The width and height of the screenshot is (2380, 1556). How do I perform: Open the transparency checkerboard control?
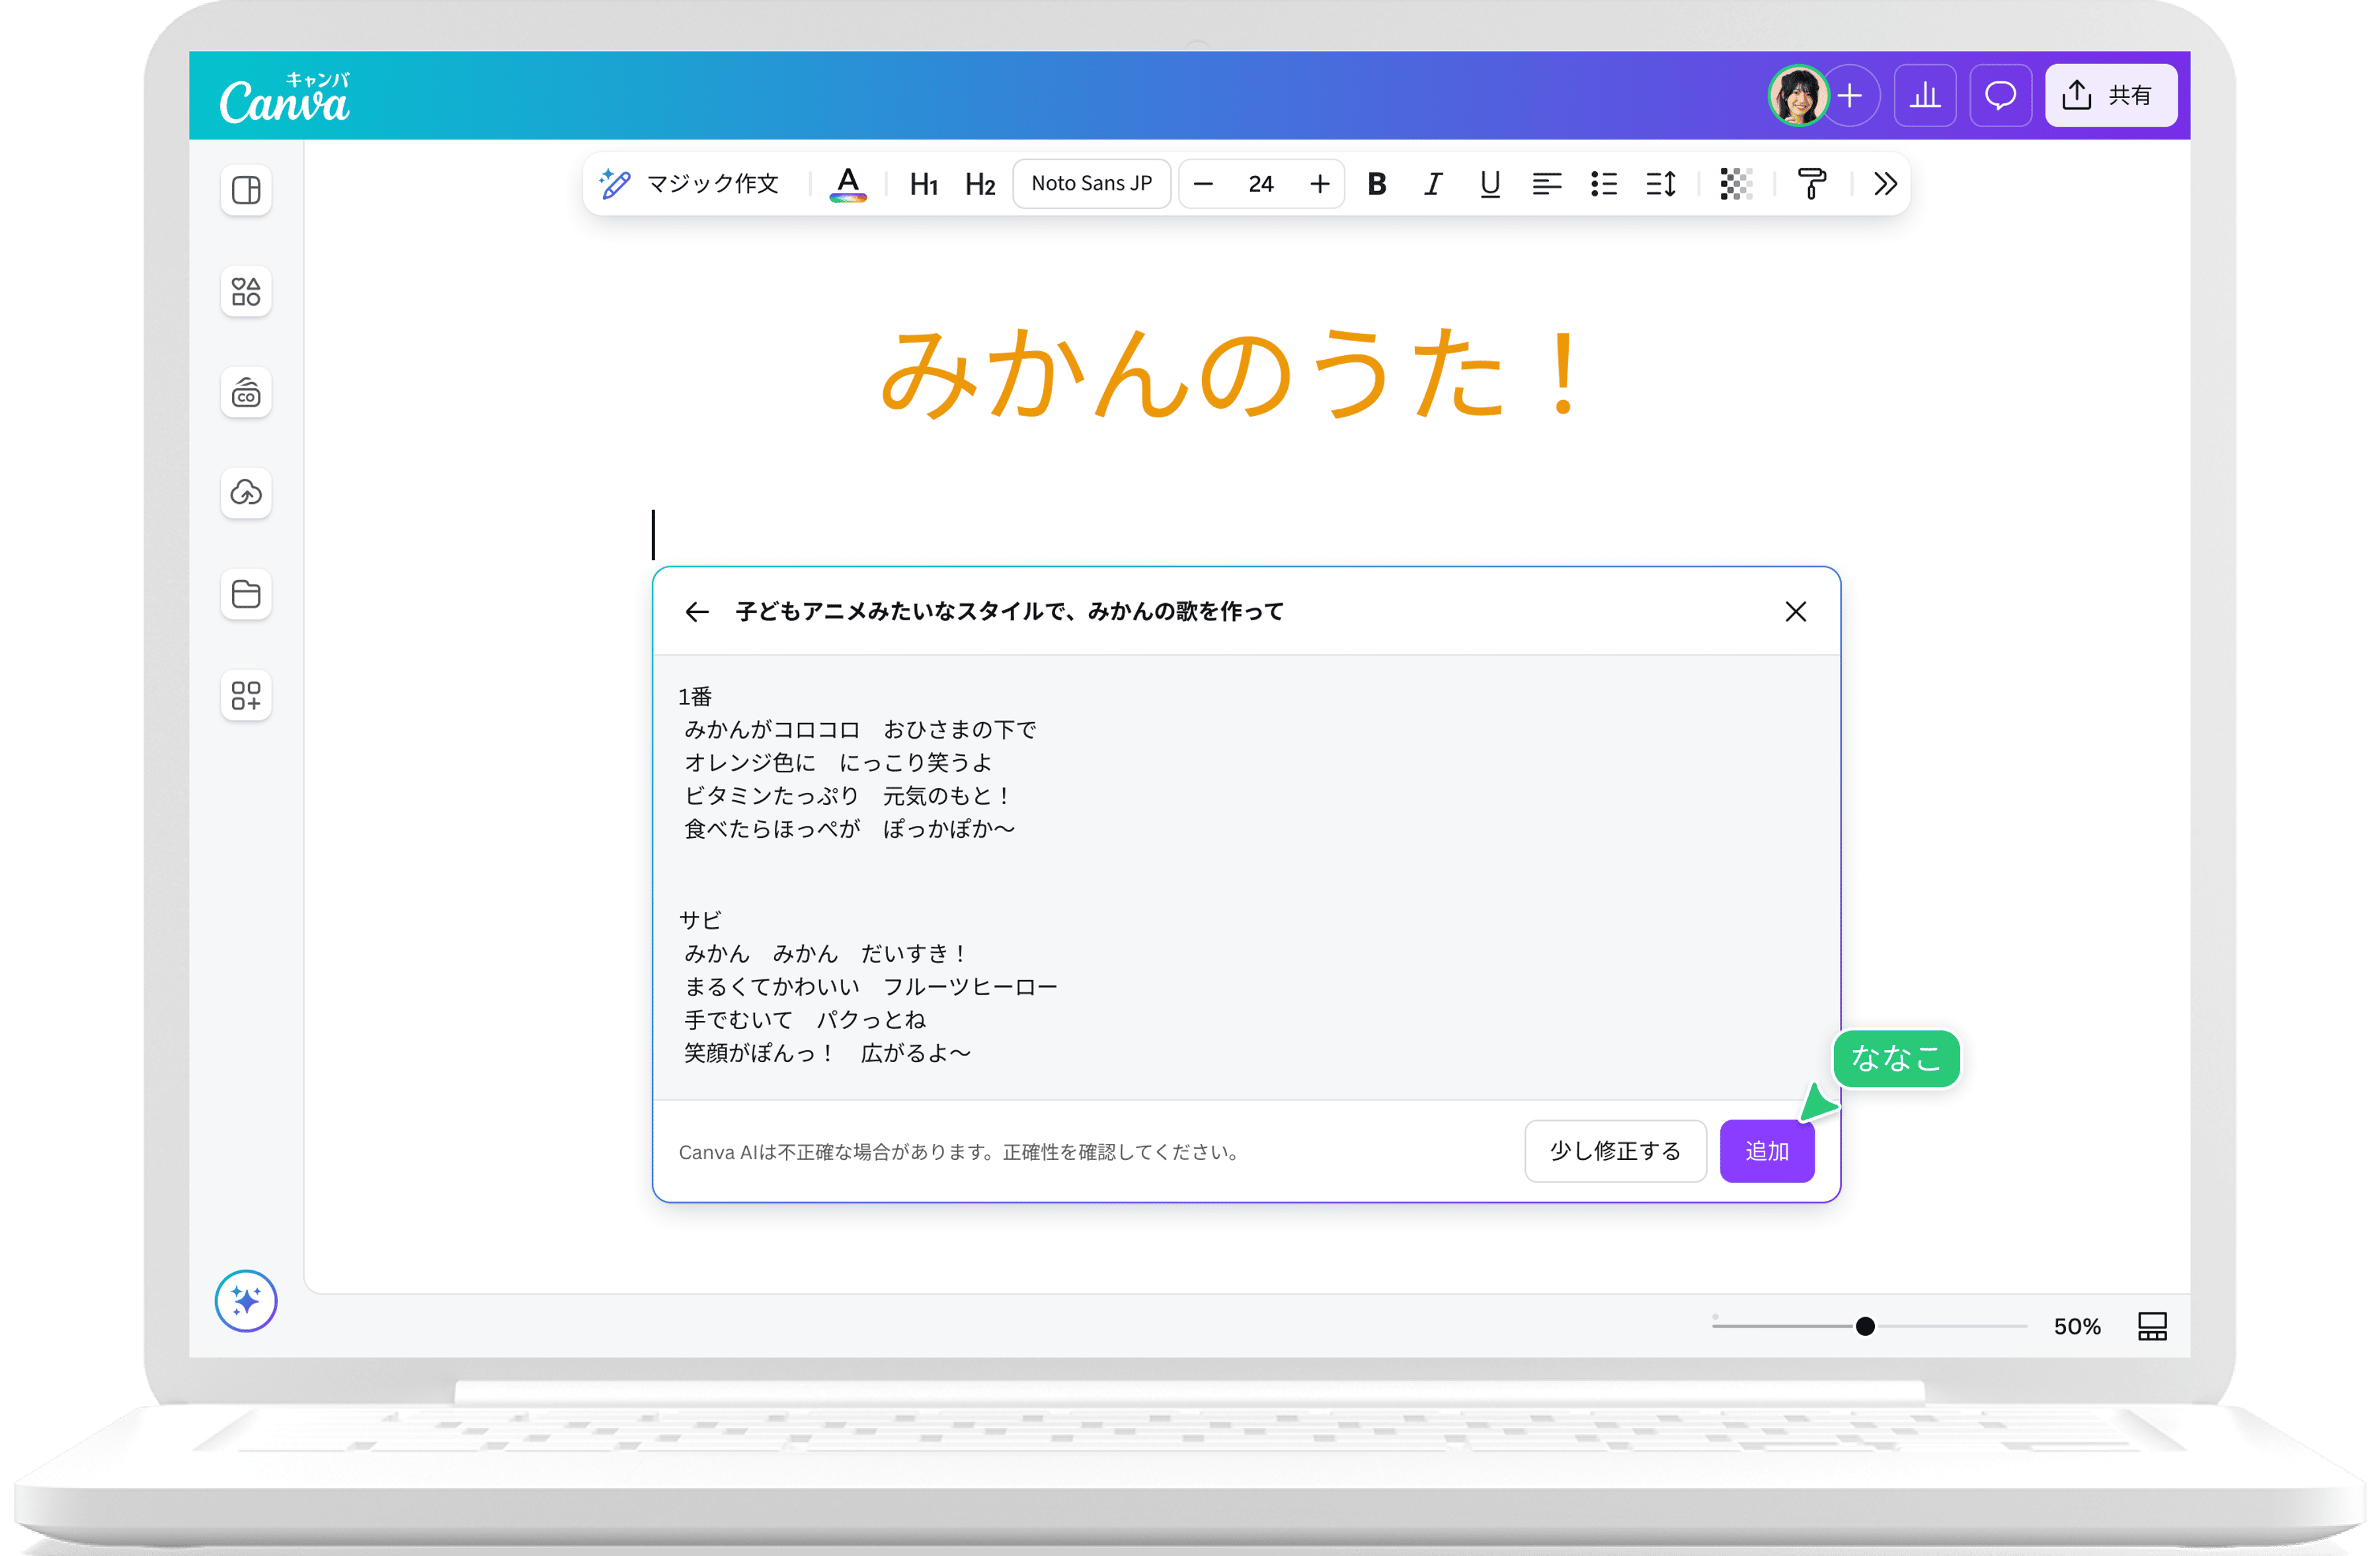(x=1736, y=184)
